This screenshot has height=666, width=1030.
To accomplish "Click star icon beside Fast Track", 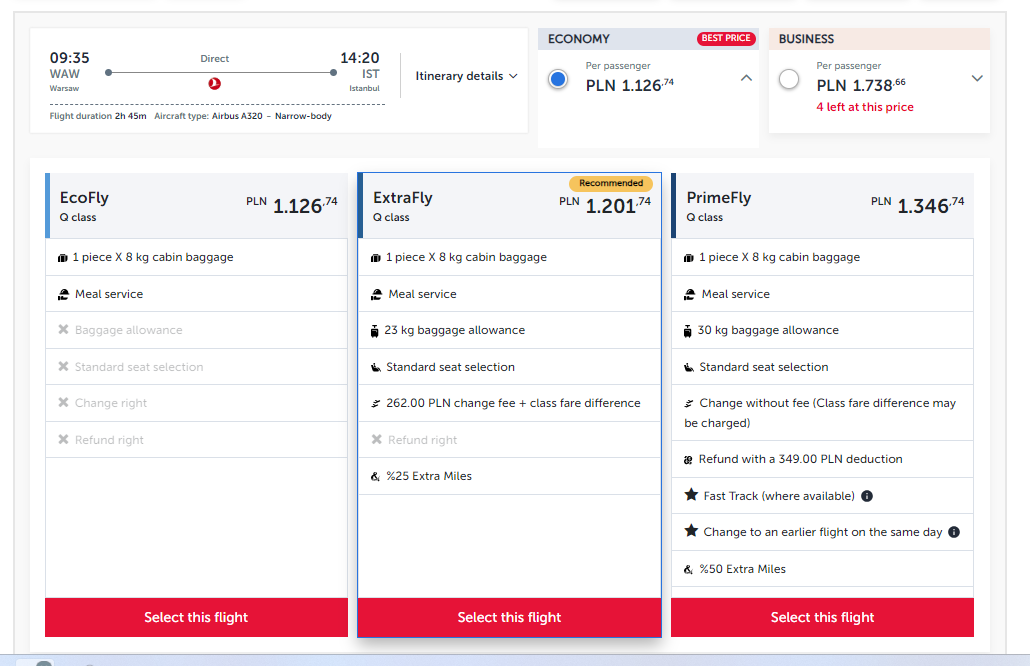I will point(691,495).
